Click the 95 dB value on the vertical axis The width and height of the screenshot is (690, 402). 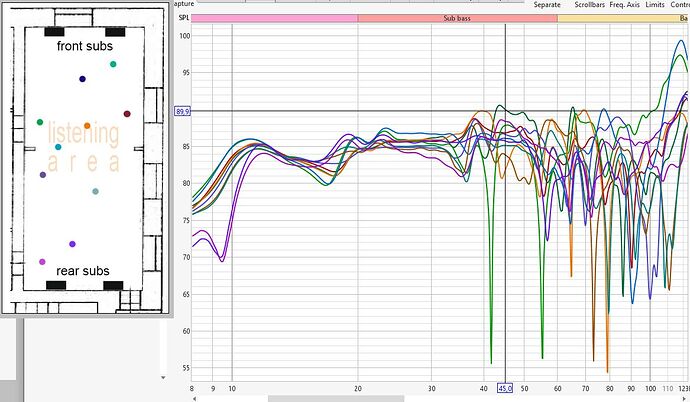point(186,73)
